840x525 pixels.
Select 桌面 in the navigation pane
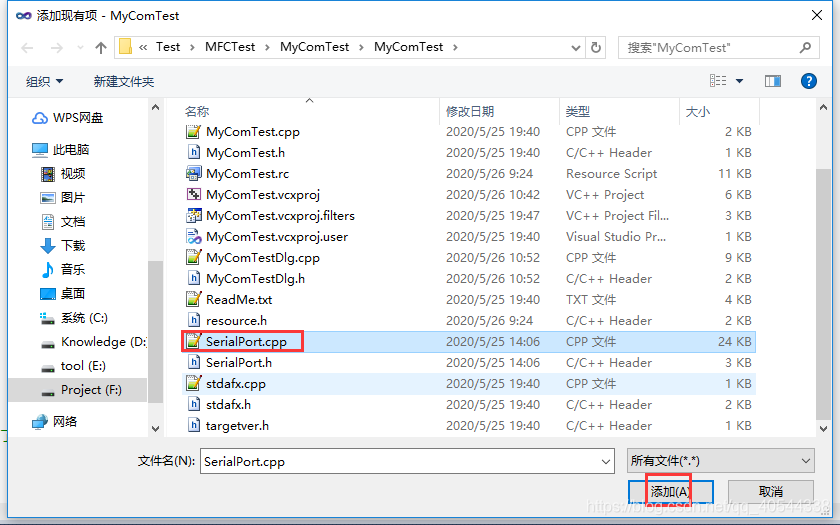click(x=73, y=294)
